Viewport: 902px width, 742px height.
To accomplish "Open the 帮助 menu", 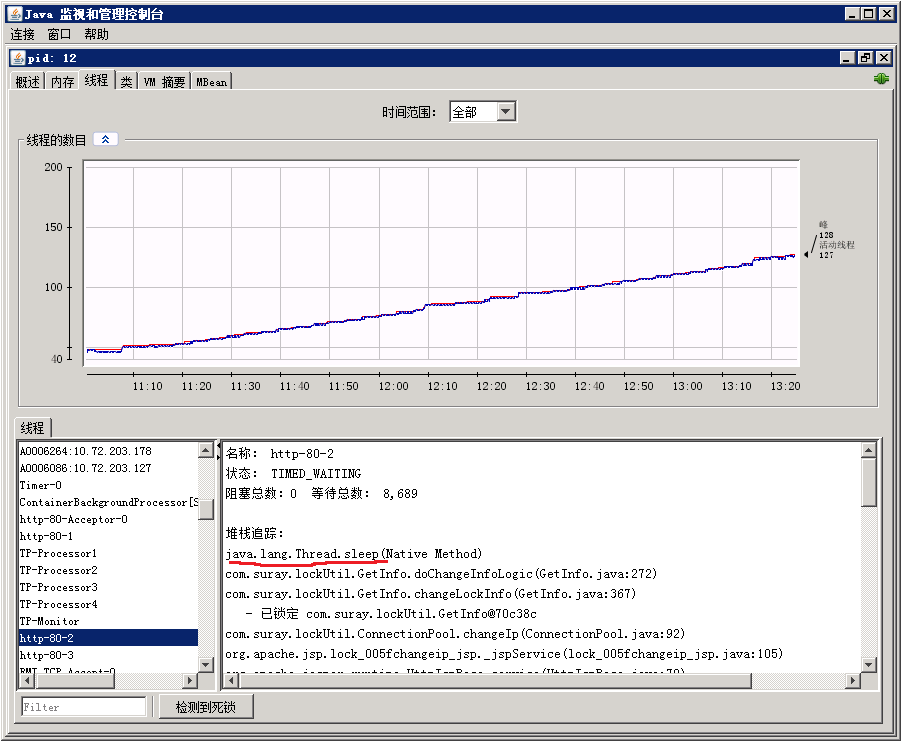I will (97, 34).
